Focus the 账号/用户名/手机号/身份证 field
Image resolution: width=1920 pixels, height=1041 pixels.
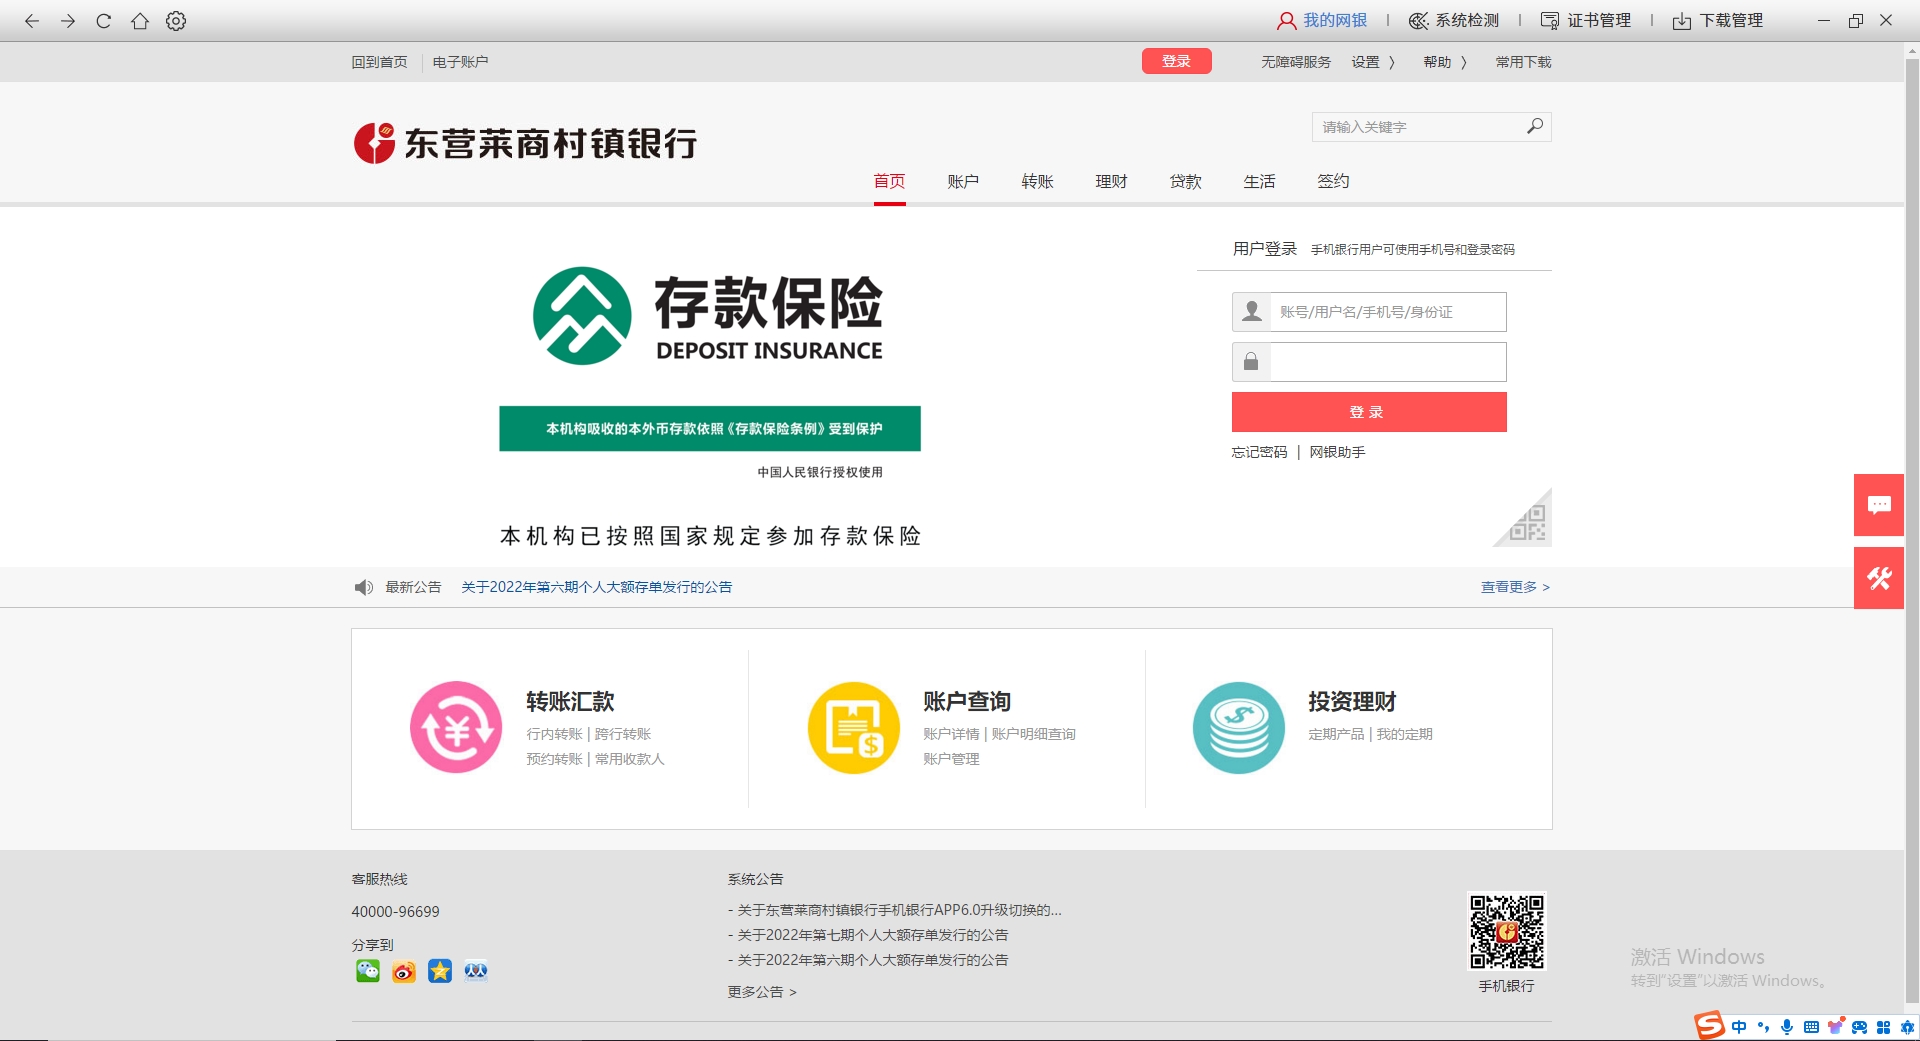click(x=1388, y=312)
